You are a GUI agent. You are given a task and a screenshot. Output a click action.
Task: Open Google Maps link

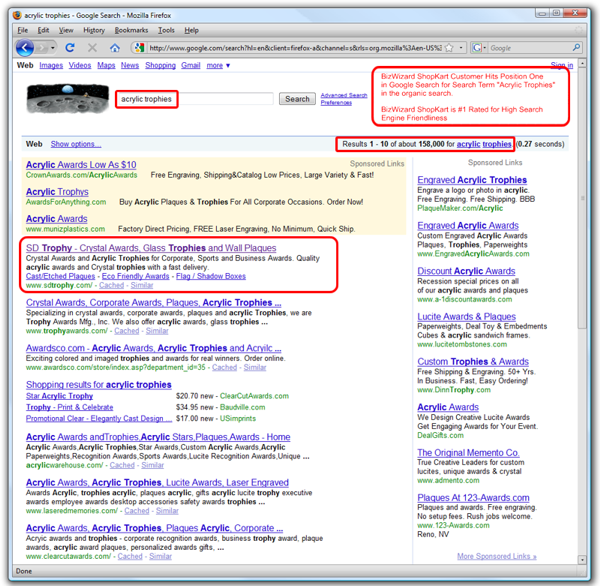[106, 65]
